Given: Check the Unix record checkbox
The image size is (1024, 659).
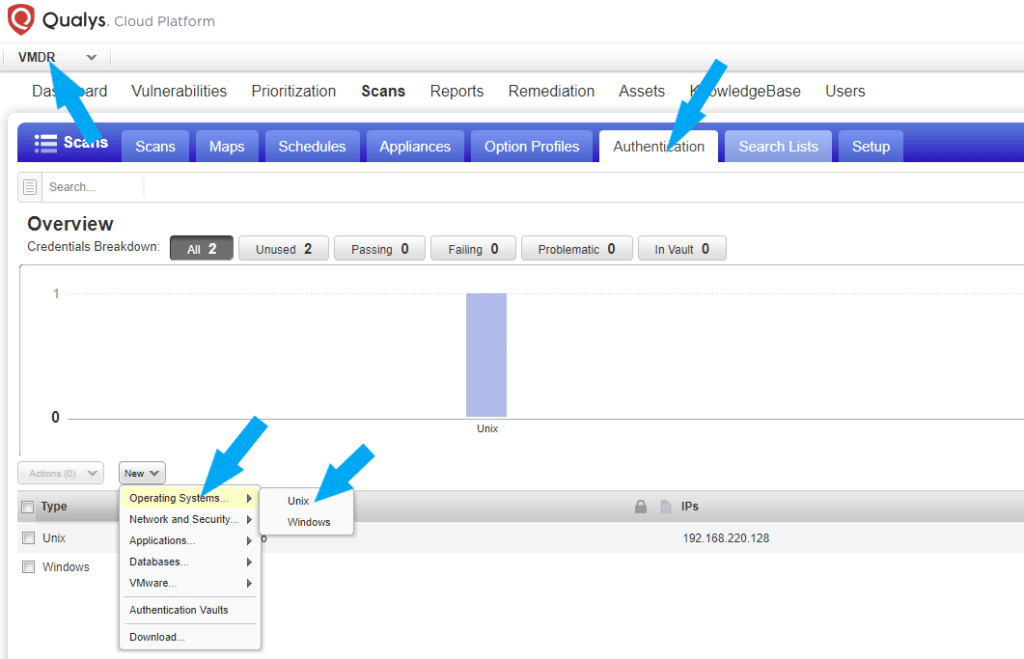Looking at the screenshot, I should click(28, 538).
